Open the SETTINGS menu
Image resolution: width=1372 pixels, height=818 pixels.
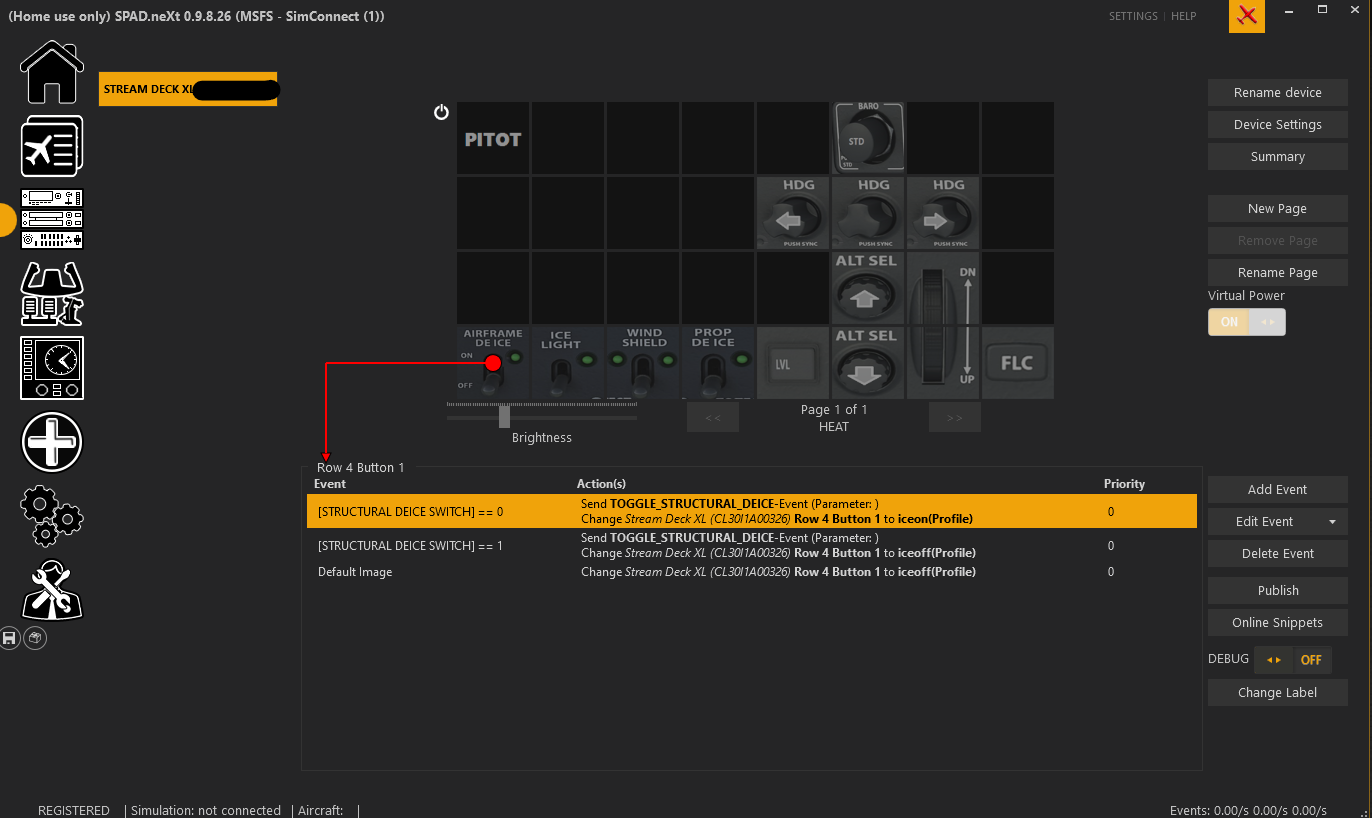1133,16
